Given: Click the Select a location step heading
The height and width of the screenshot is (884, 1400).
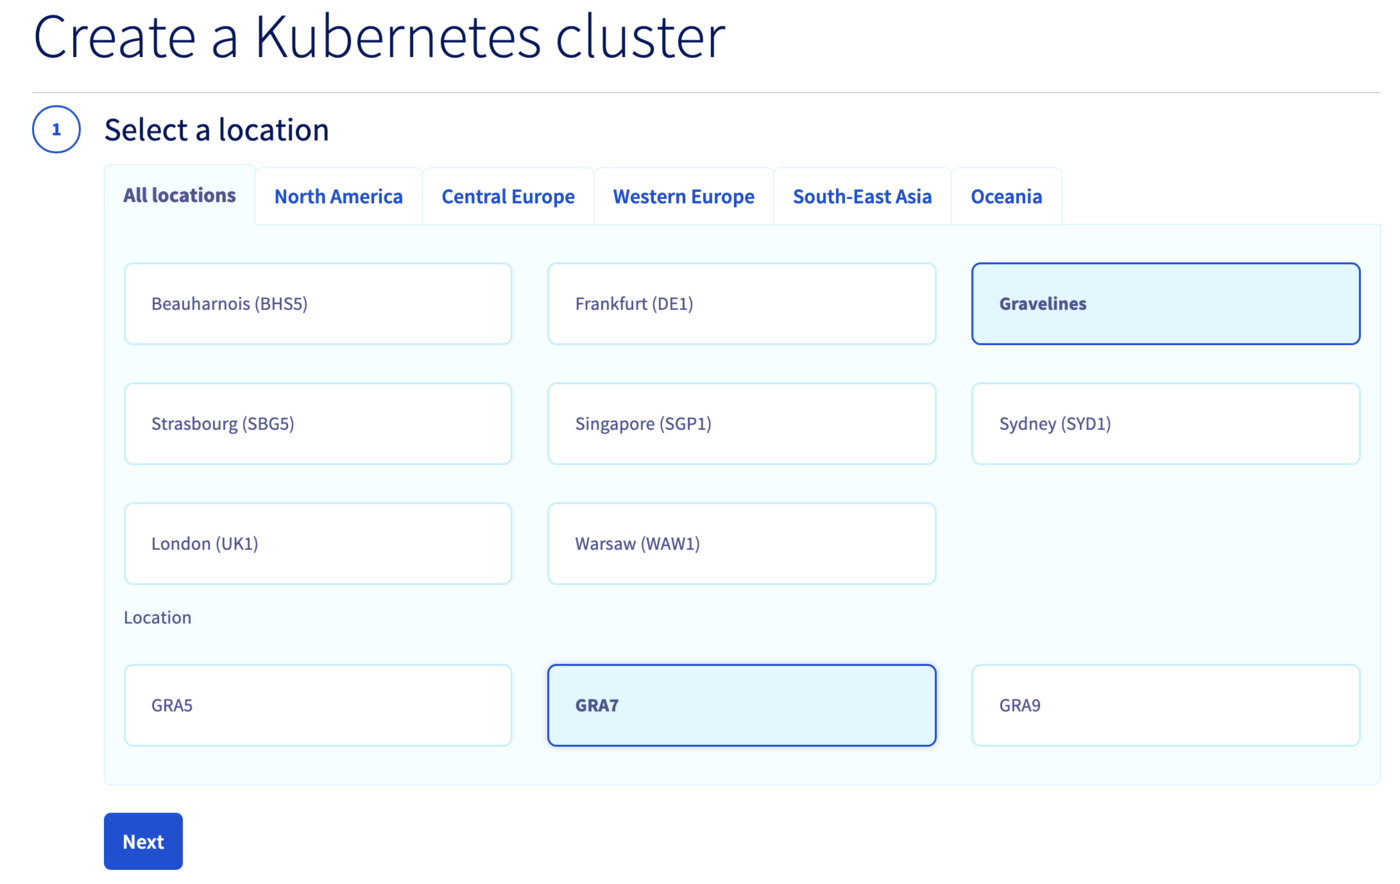Looking at the screenshot, I should [x=216, y=130].
